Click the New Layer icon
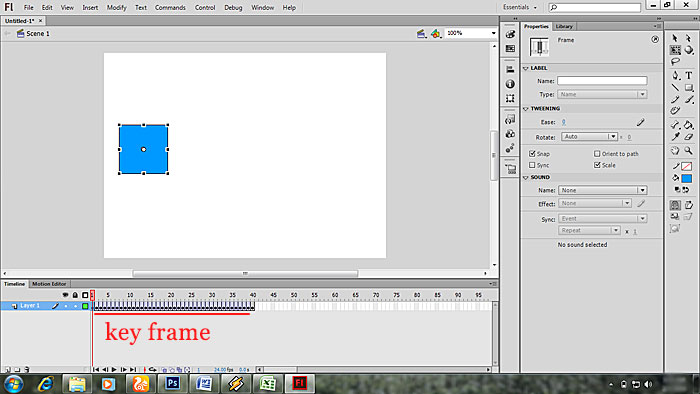The image size is (700, 394). (7, 369)
